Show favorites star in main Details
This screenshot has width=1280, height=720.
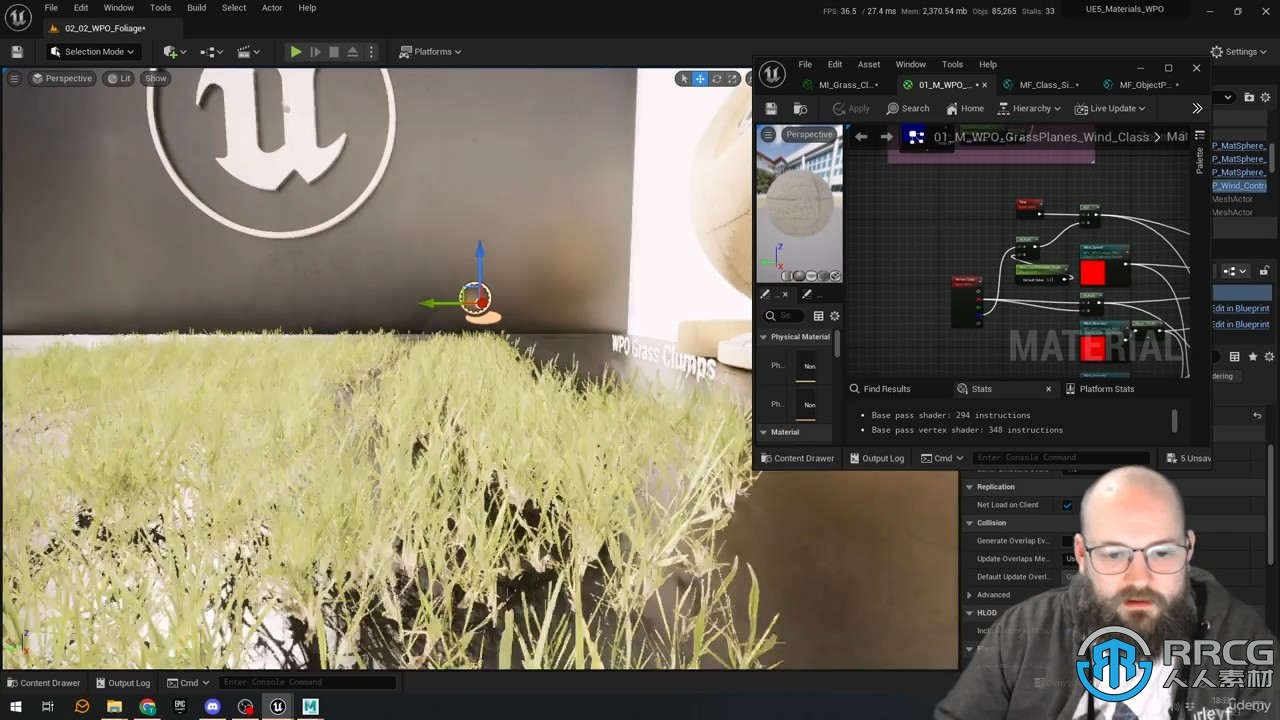1251,356
